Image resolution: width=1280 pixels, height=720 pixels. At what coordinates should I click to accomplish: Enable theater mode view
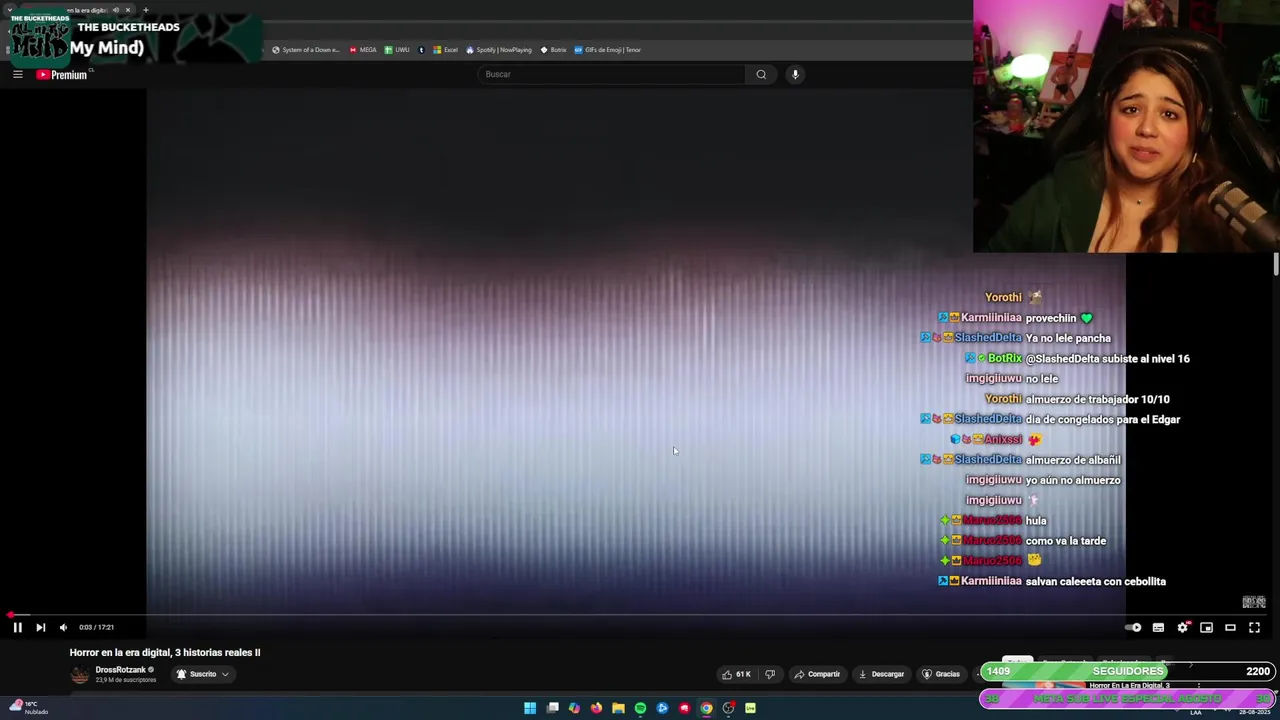(1230, 627)
